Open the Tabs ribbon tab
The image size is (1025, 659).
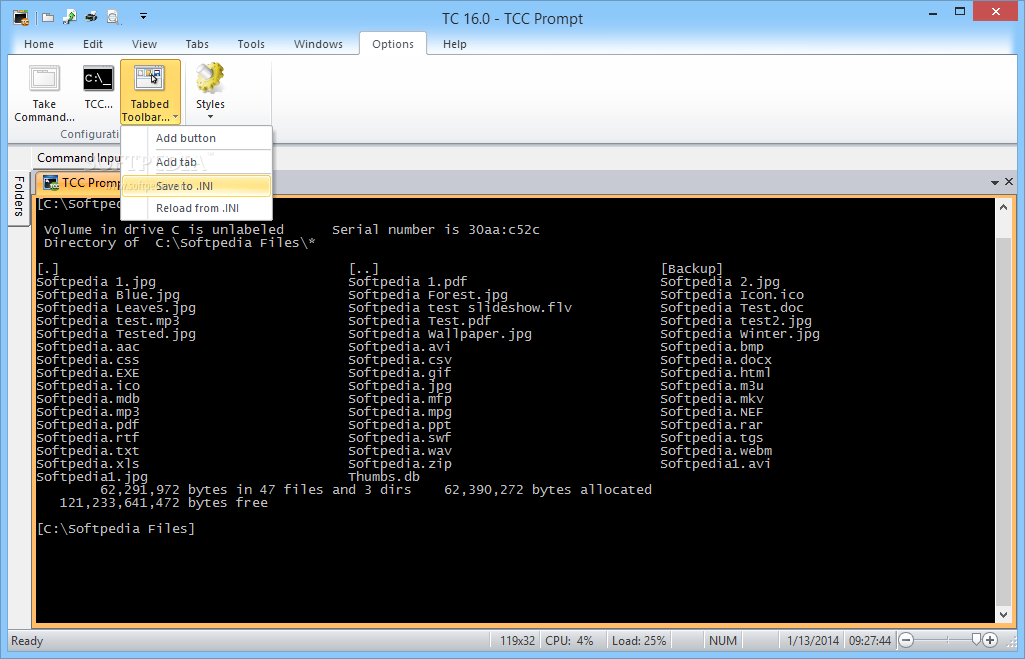point(197,44)
